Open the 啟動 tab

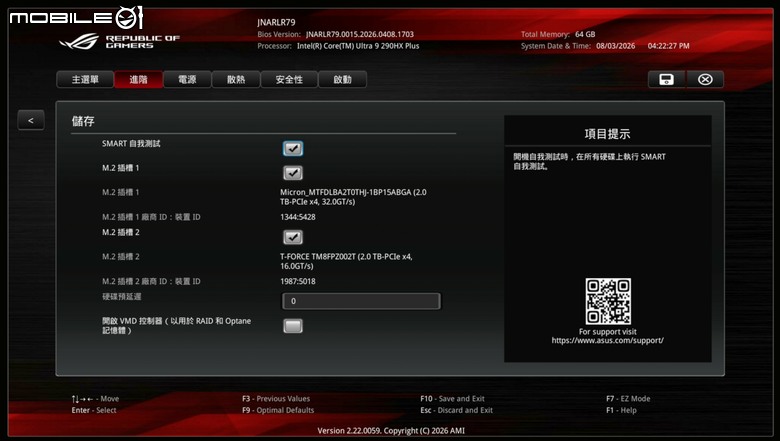pyautogui.click(x=342, y=80)
